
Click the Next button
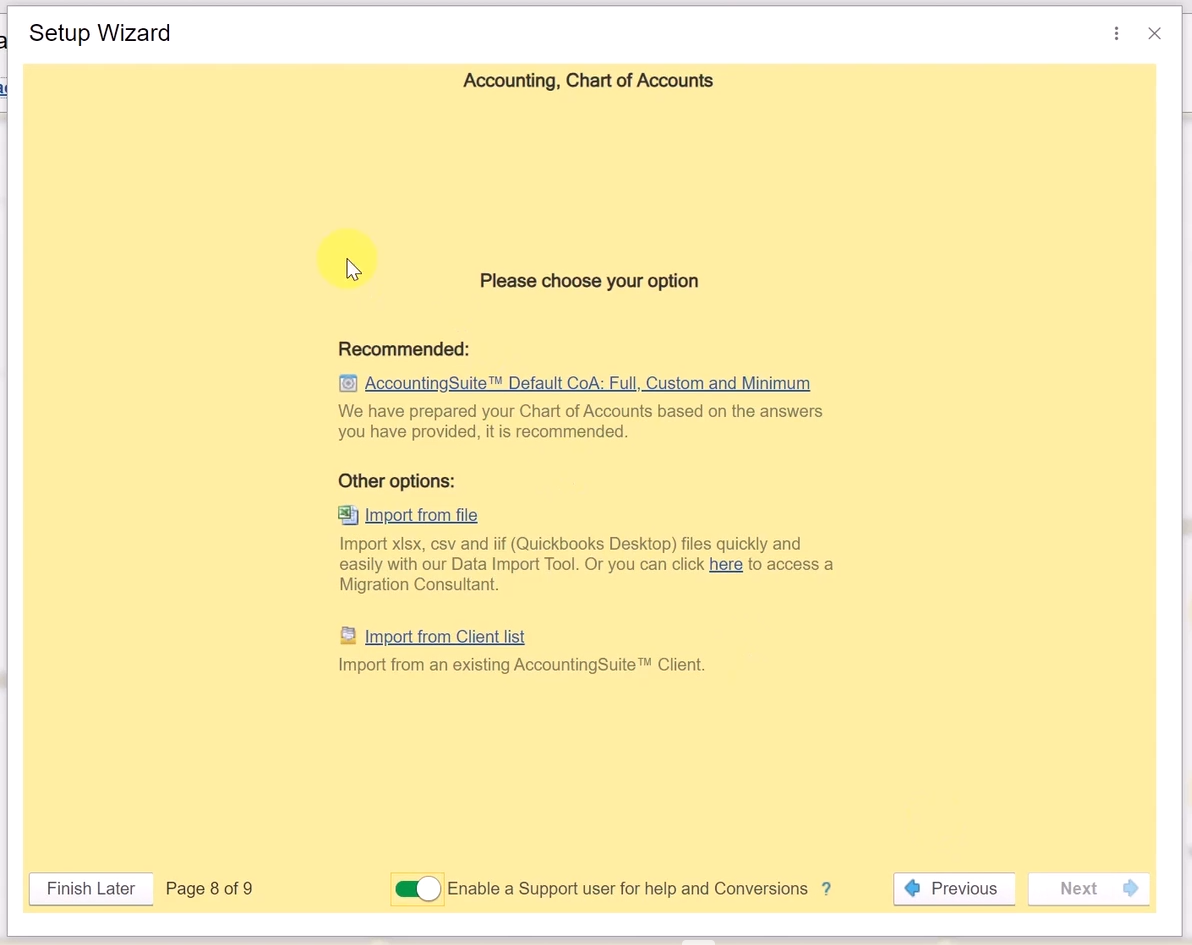point(1089,889)
